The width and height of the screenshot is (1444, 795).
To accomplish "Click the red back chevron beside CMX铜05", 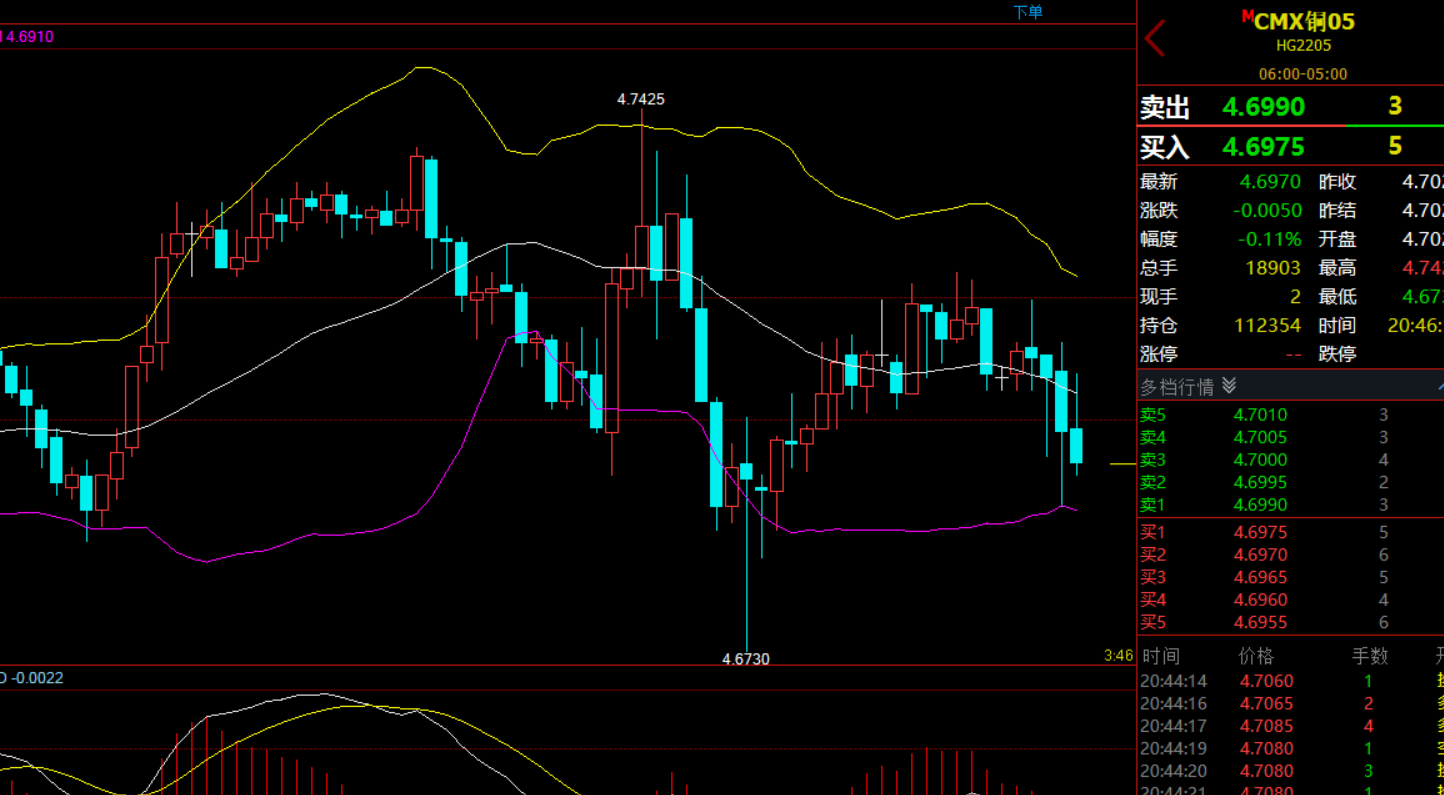I will [x=1156, y=38].
